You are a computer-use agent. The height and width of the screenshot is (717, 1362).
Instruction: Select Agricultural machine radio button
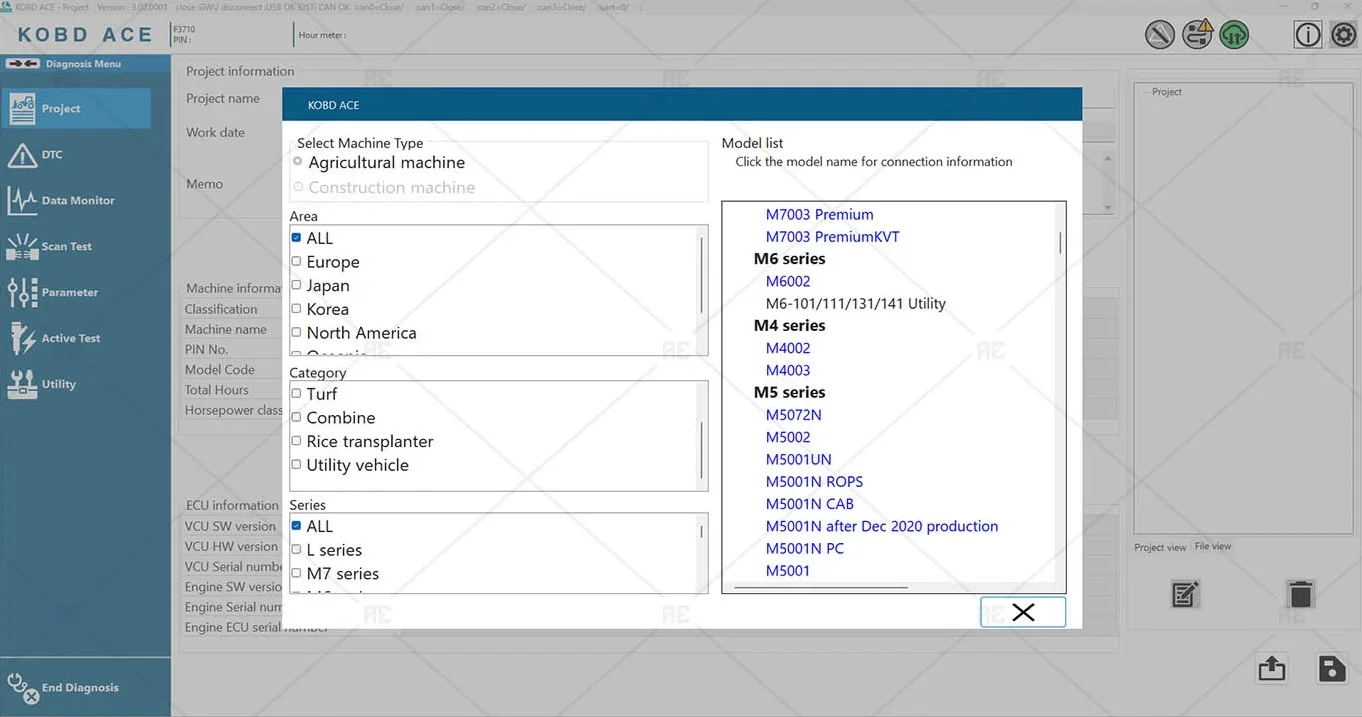pyautogui.click(x=298, y=162)
